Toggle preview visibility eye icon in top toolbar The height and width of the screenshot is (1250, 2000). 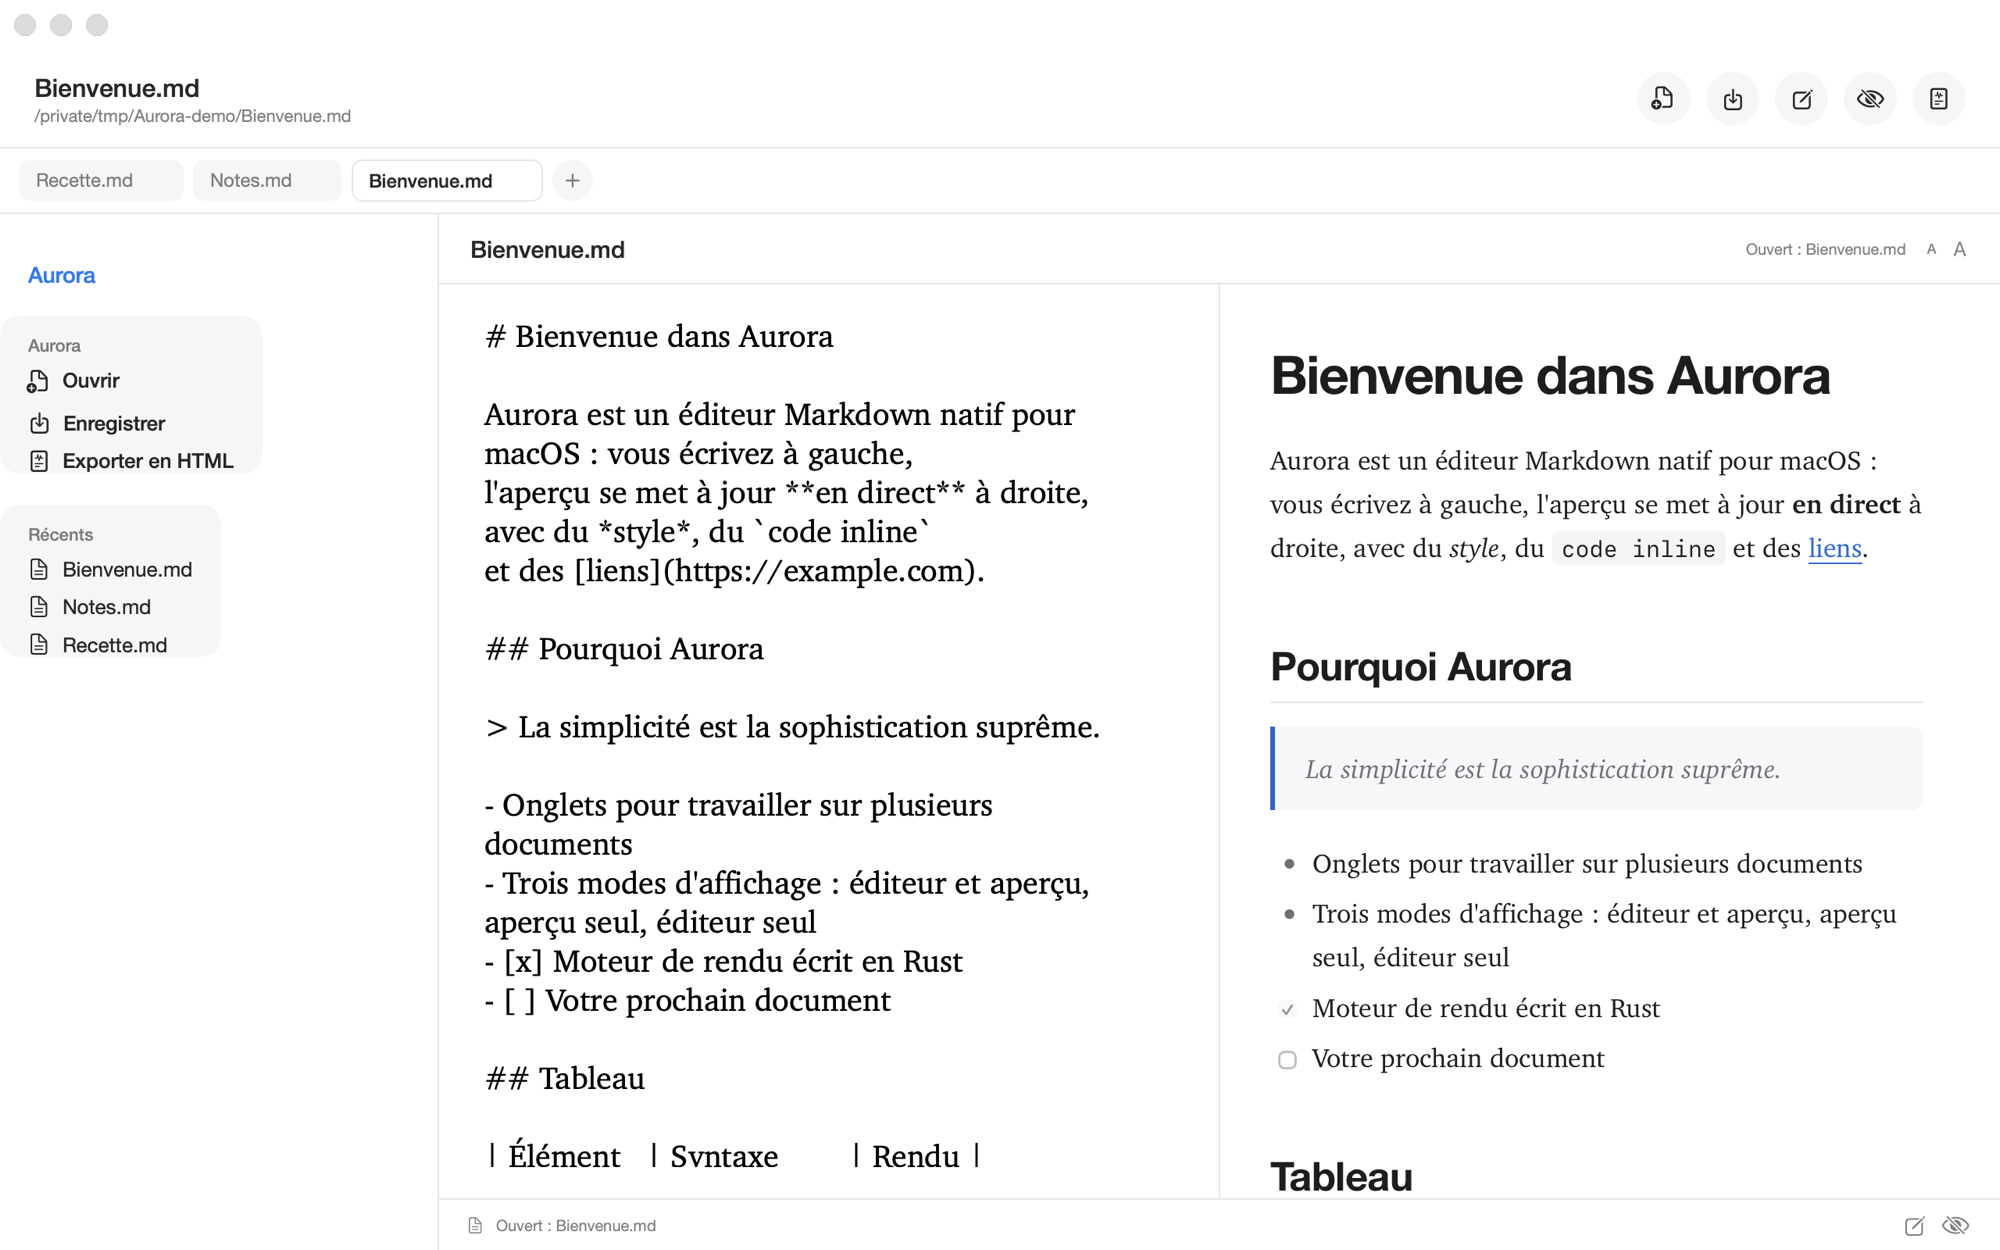1870,99
